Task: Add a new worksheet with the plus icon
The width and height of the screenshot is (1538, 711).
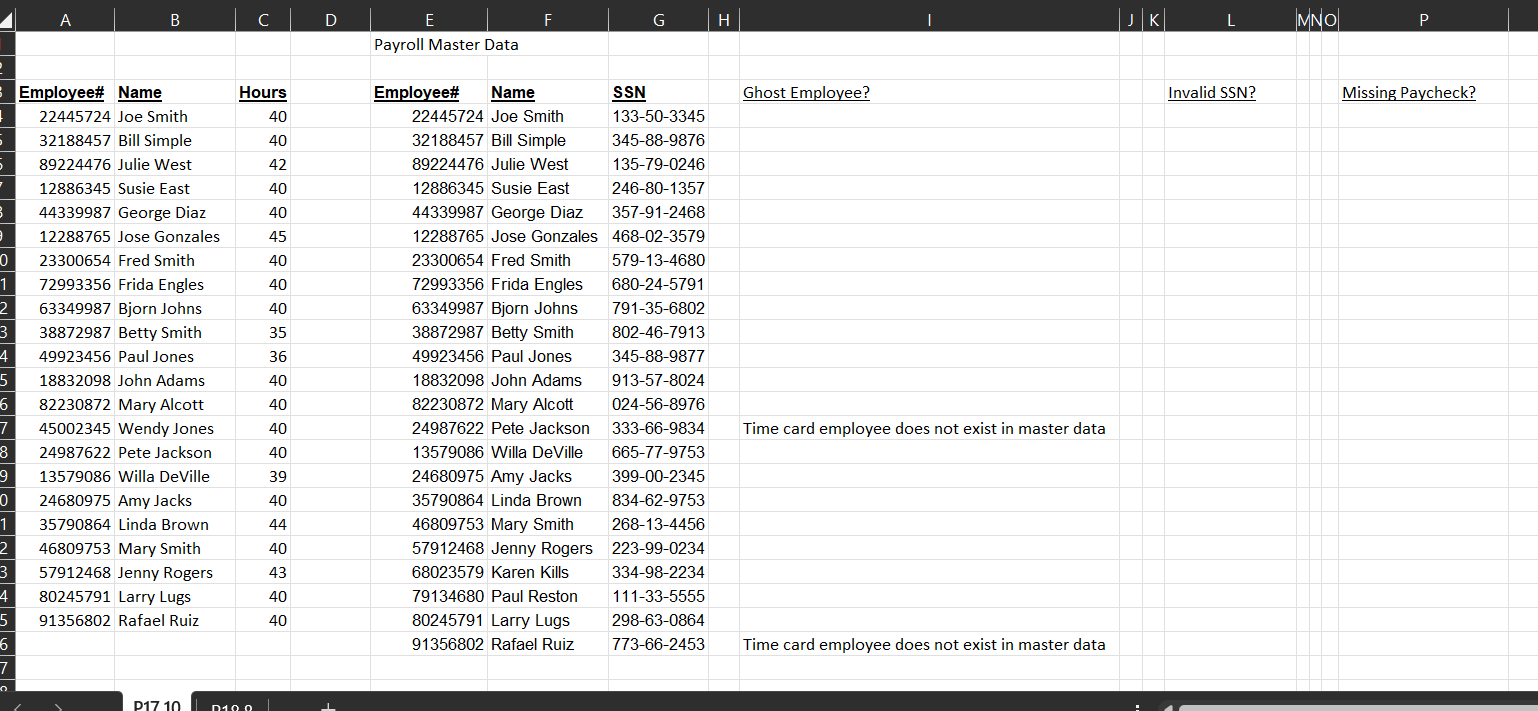Action: pyautogui.click(x=328, y=706)
